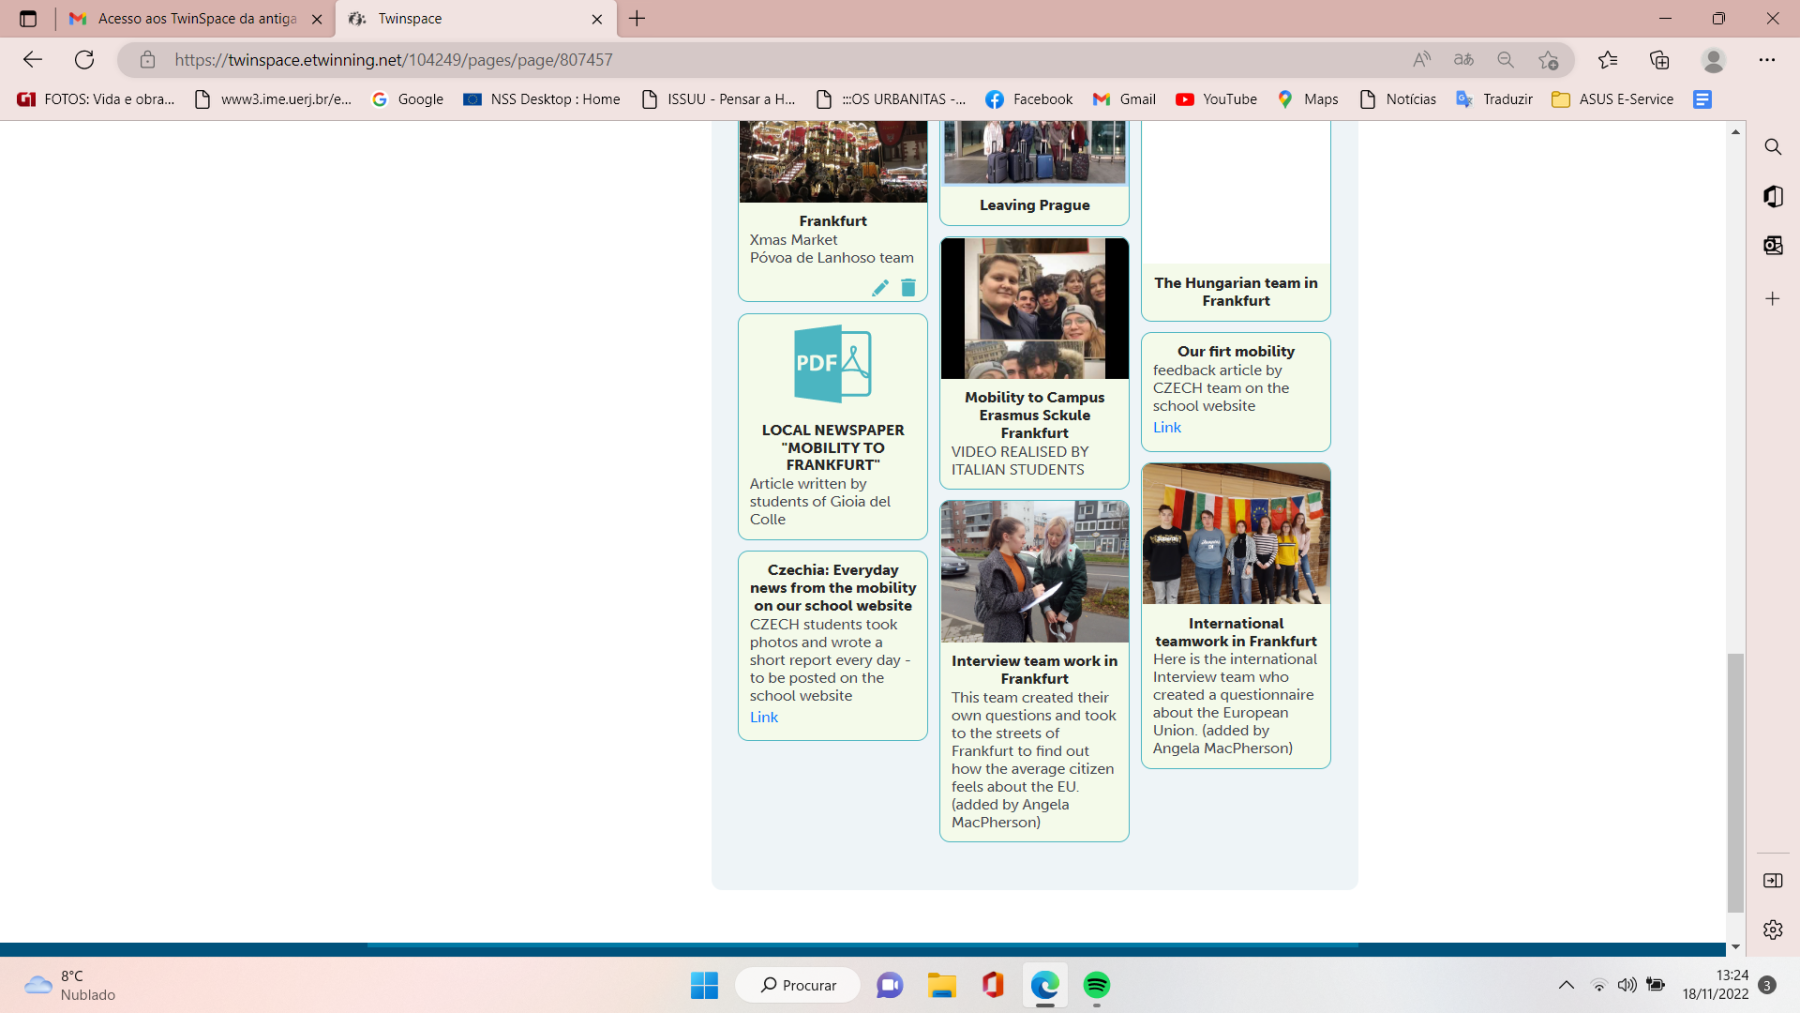Open sidebar settings gear
1800x1013 pixels.
click(1773, 929)
